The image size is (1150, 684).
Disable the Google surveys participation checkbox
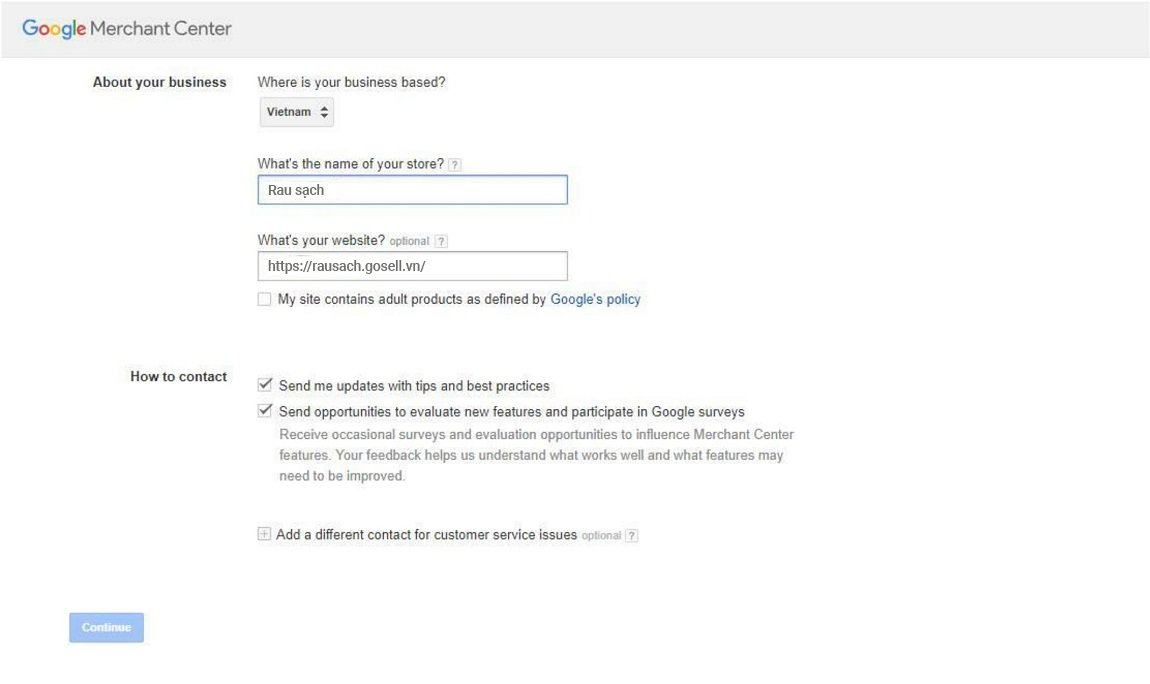click(263, 409)
